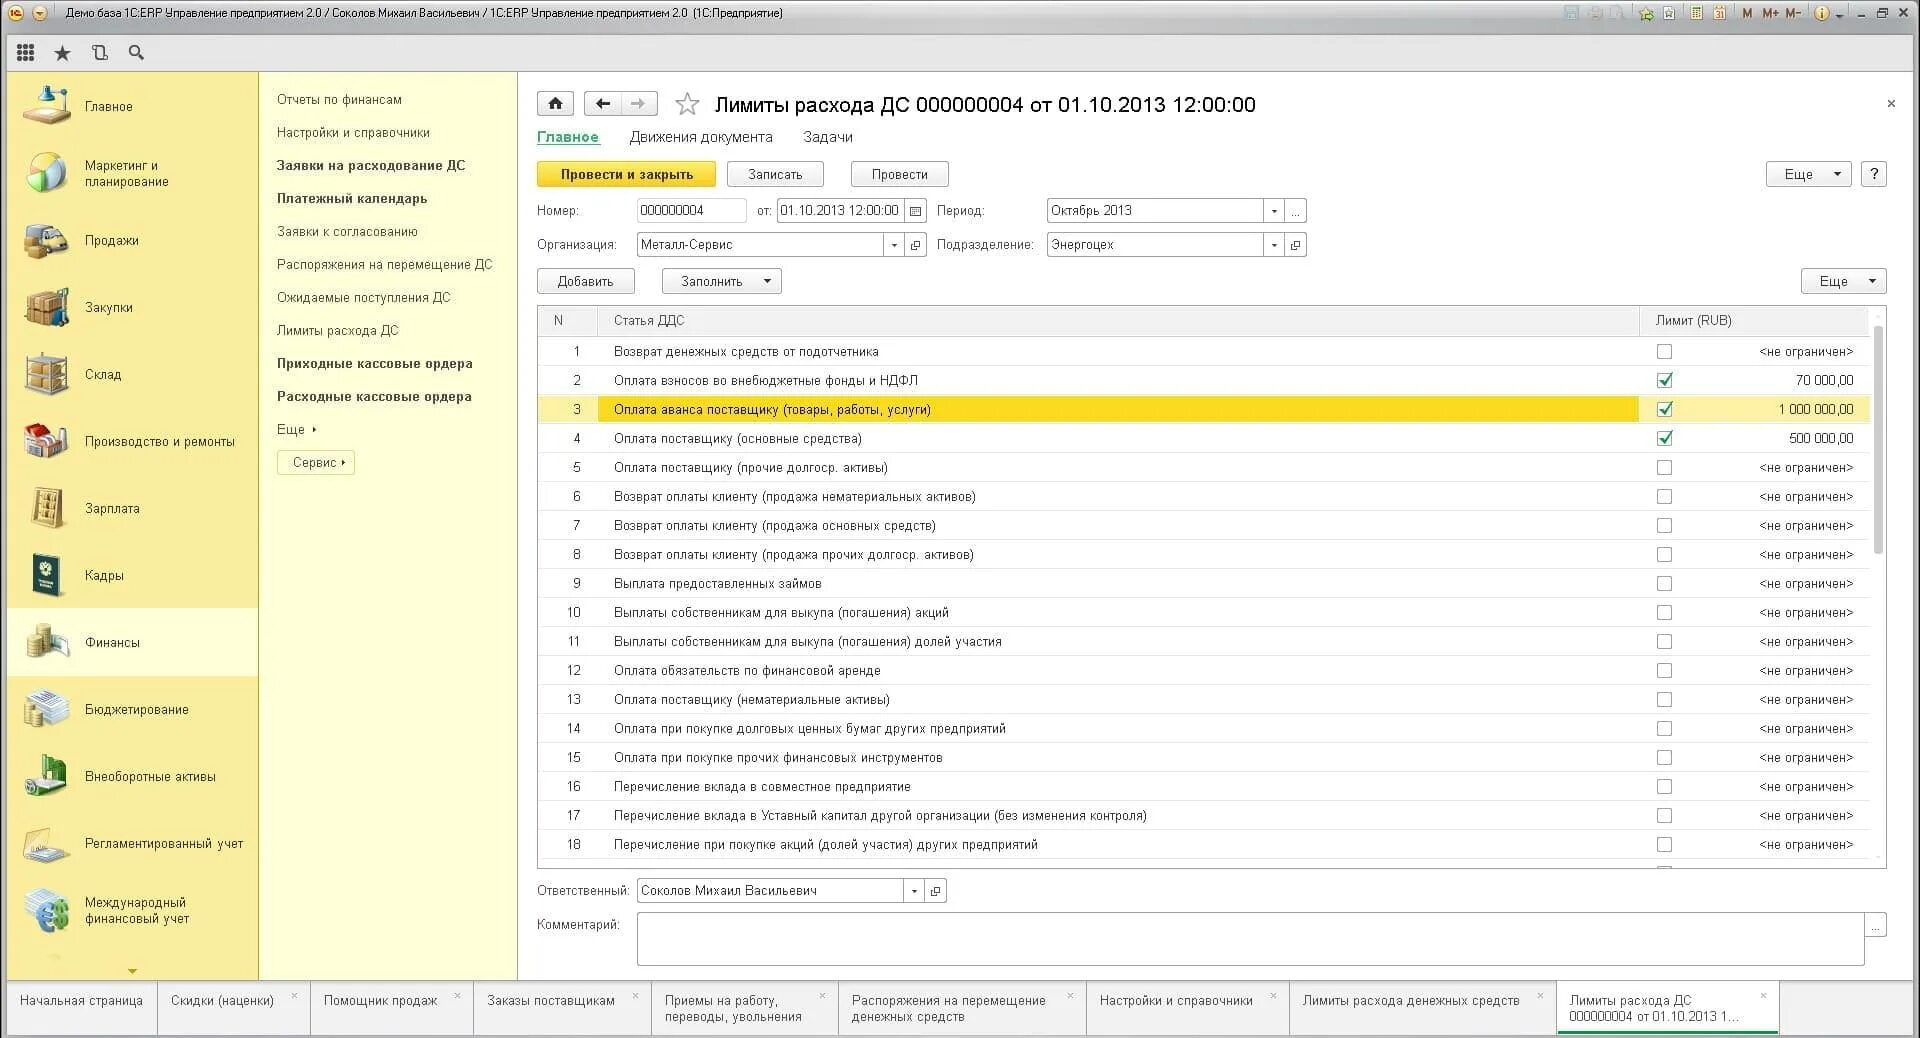Open the Энергоцех department card icon
1920x1038 pixels.
pyautogui.click(x=1296, y=245)
